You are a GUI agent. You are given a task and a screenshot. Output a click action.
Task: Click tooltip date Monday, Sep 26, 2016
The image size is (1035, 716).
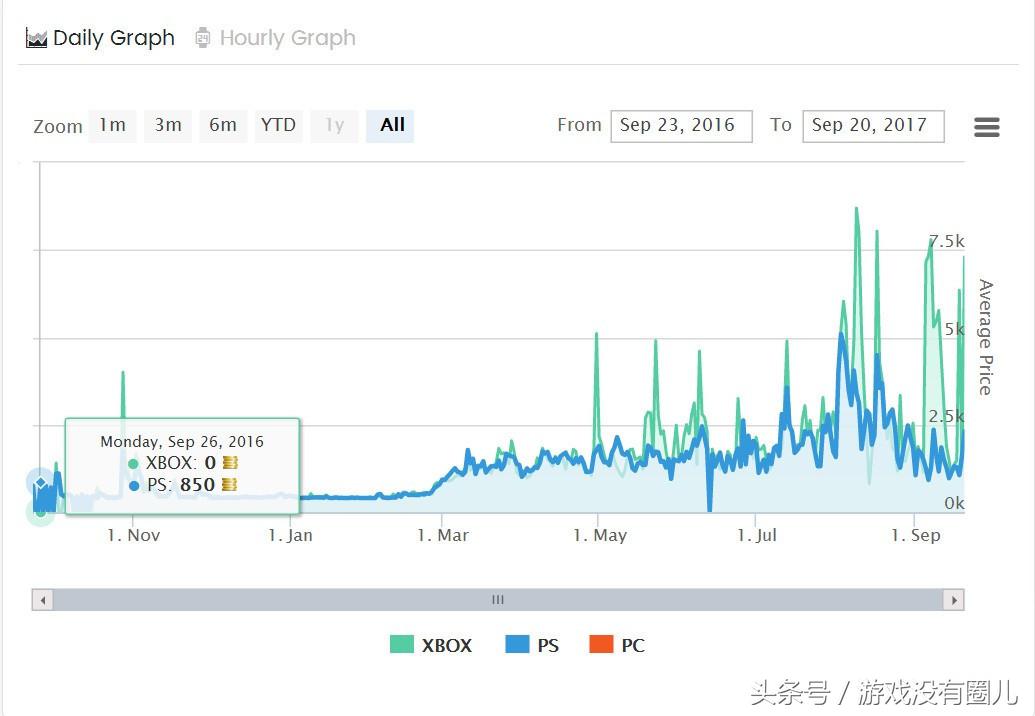[x=182, y=441]
